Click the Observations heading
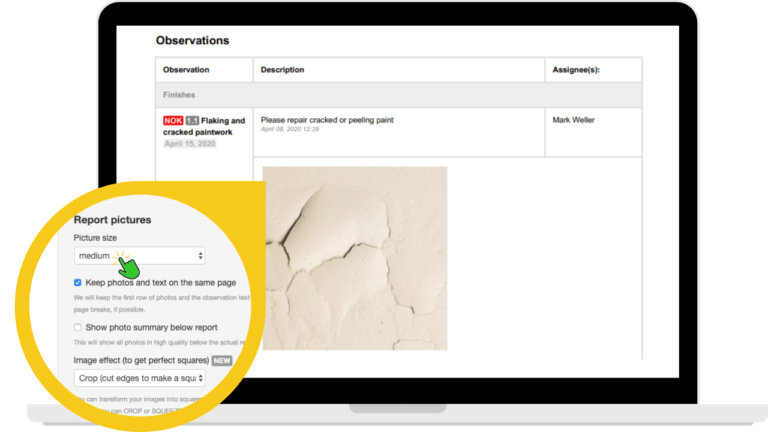Screen dimensions: 768x432 tap(192, 41)
